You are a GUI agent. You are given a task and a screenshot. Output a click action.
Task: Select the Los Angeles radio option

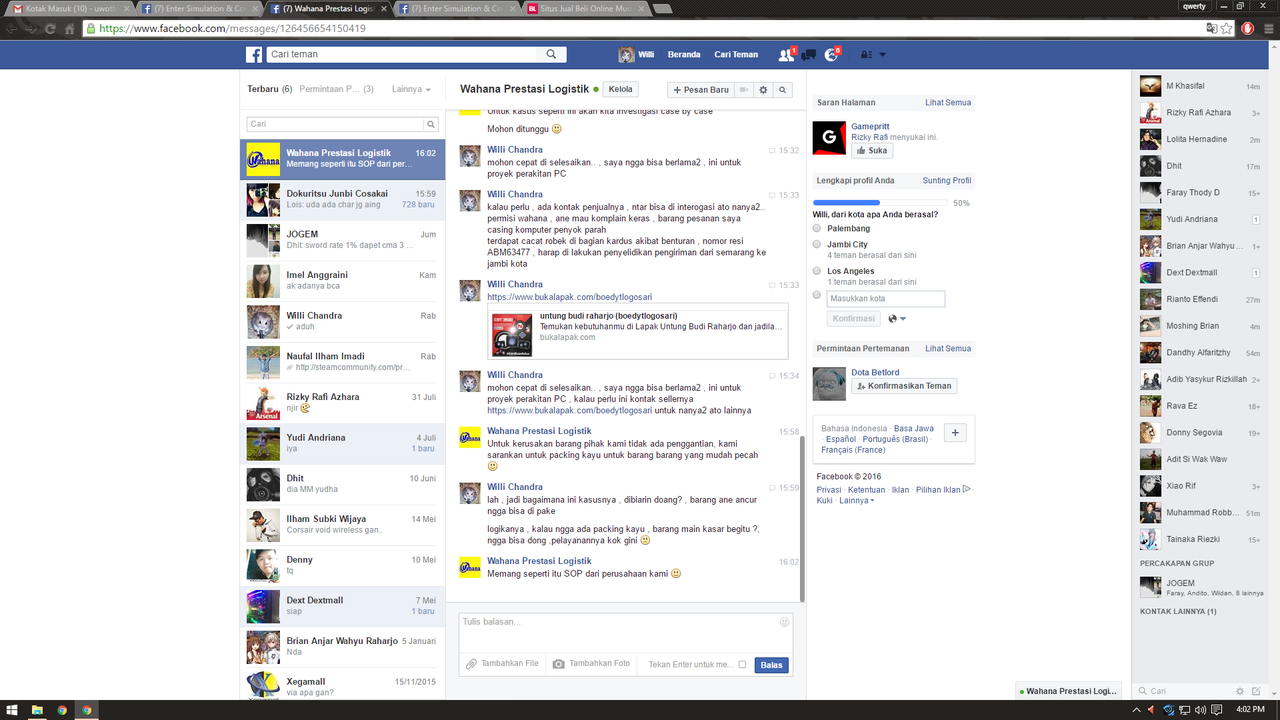[817, 271]
